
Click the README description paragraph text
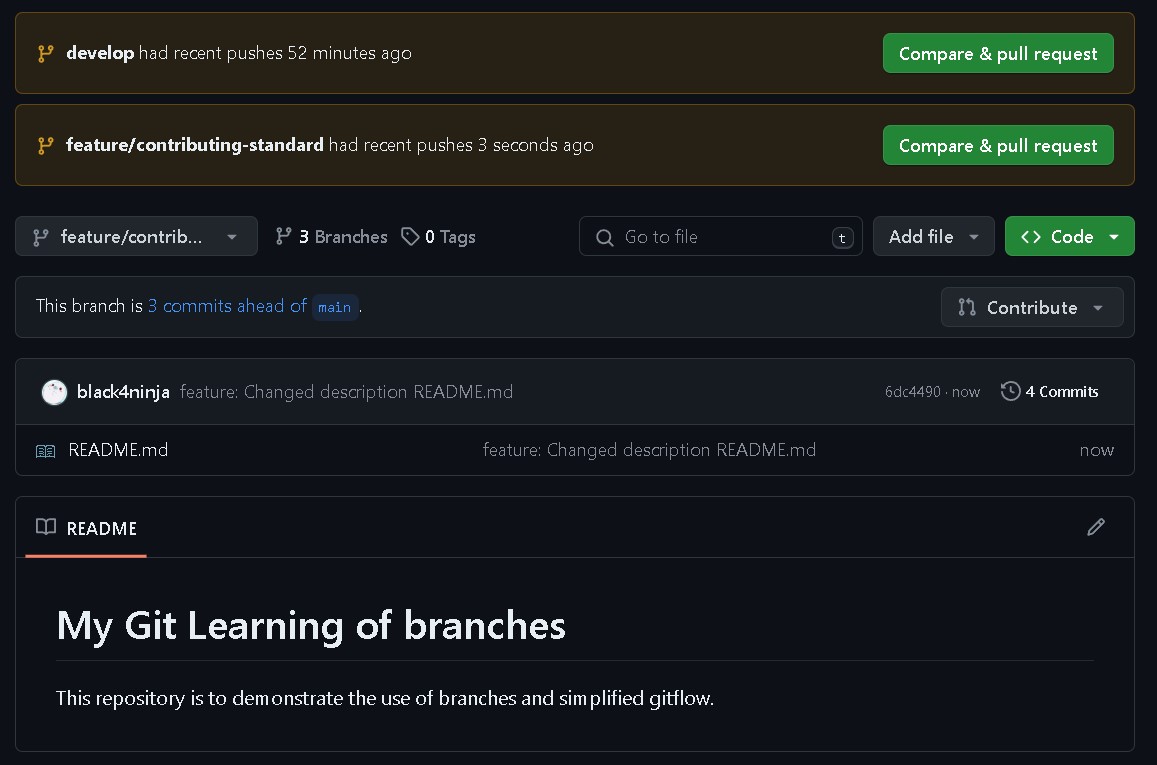click(x=385, y=698)
